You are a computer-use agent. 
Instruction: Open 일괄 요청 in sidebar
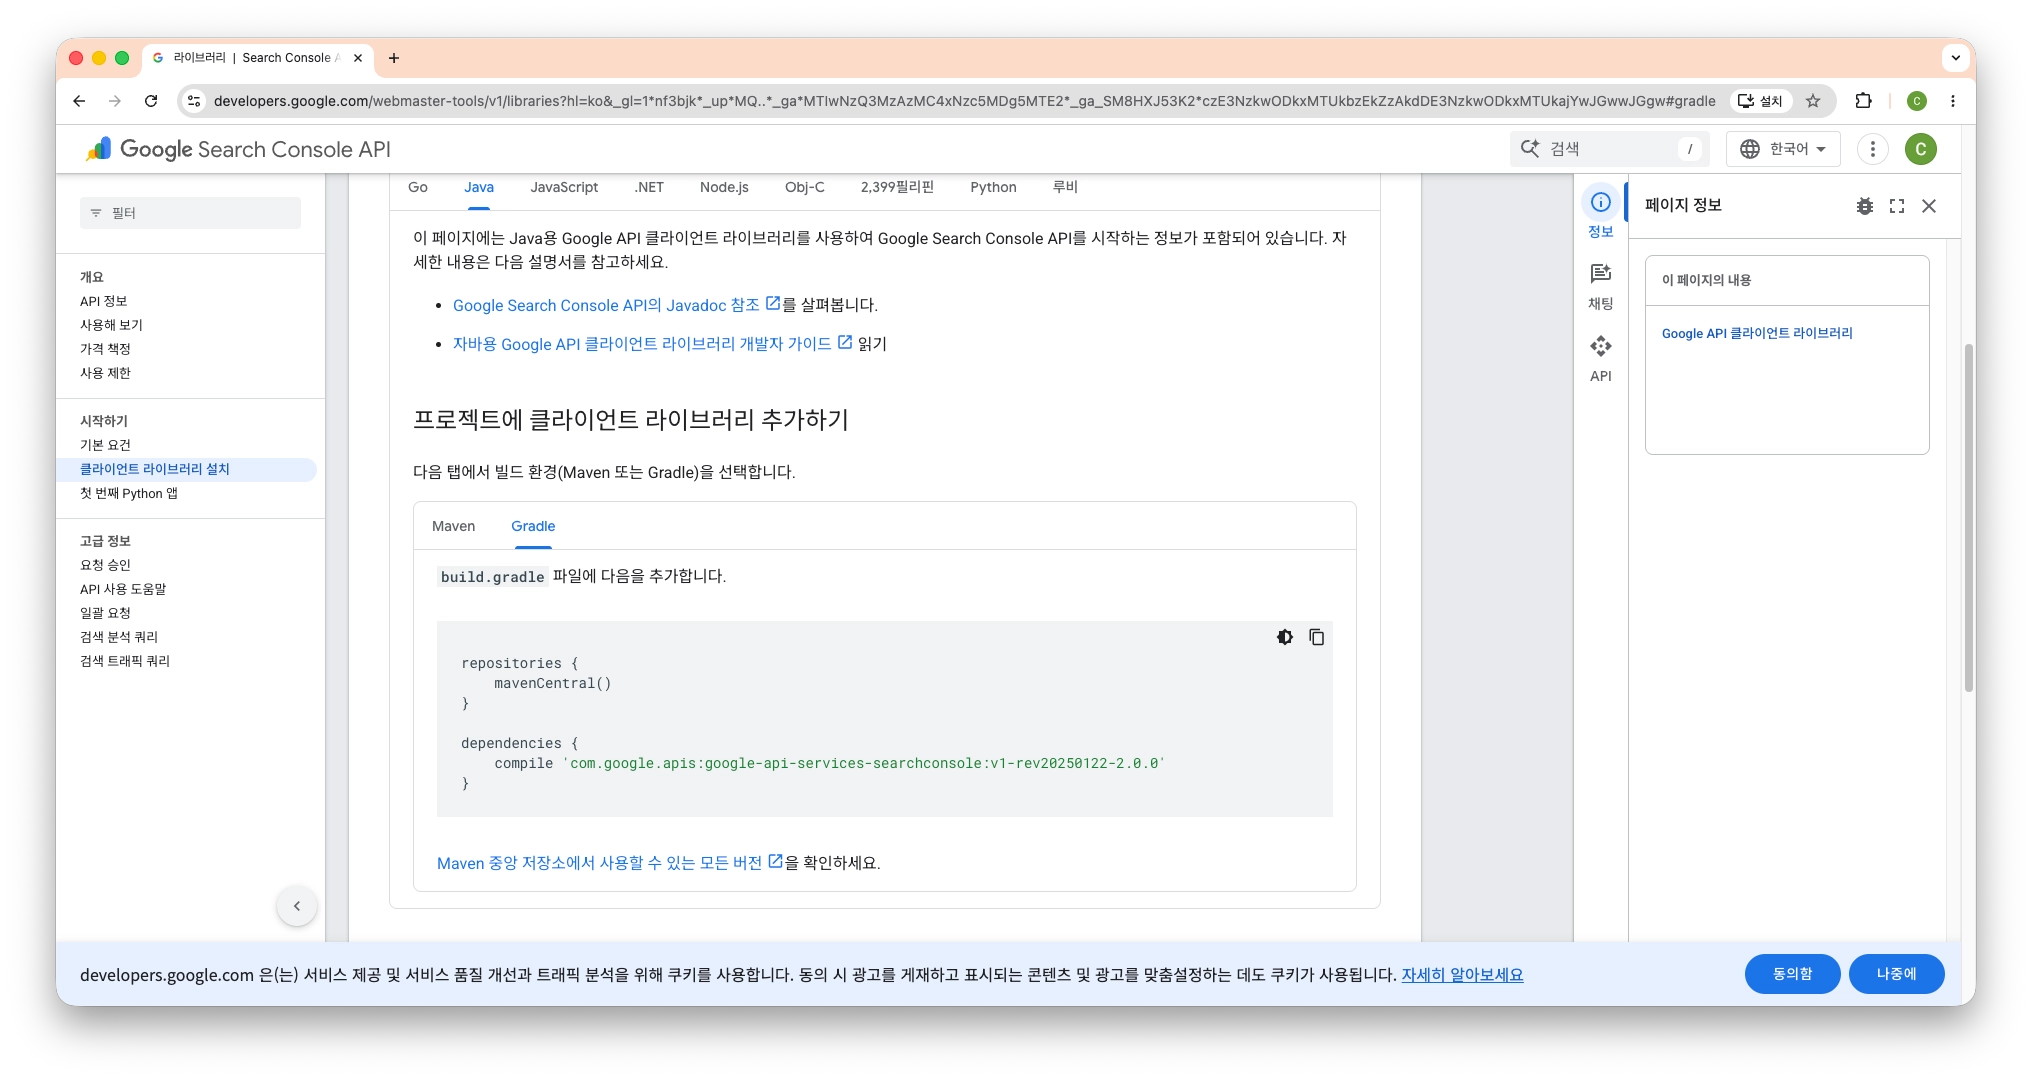click(x=105, y=613)
